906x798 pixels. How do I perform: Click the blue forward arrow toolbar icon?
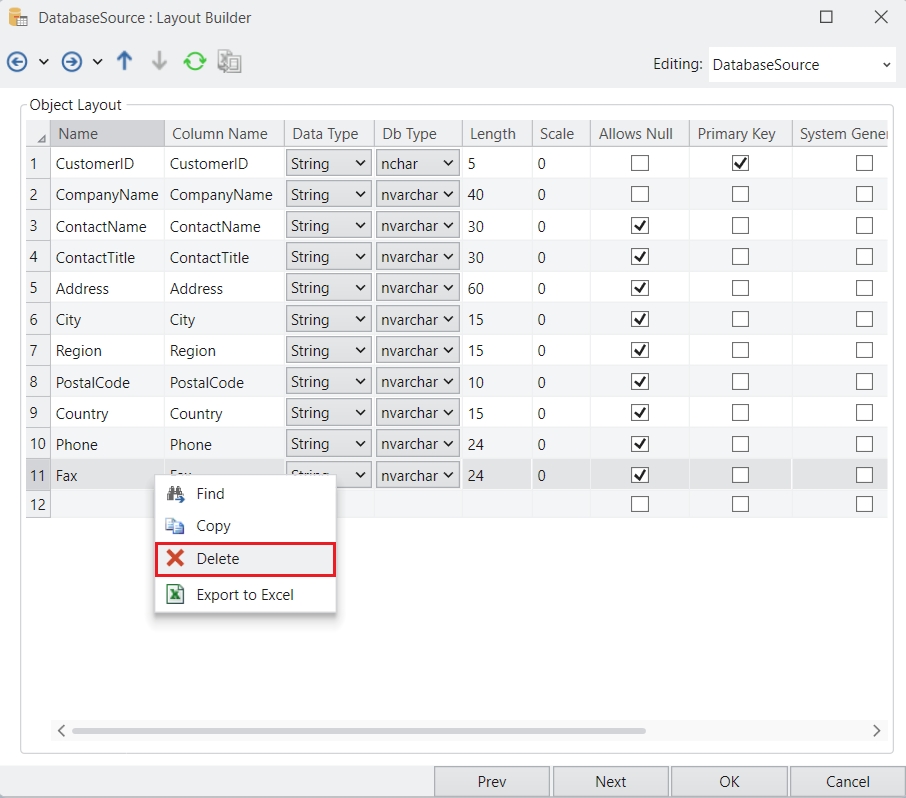(x=72, y=62)
